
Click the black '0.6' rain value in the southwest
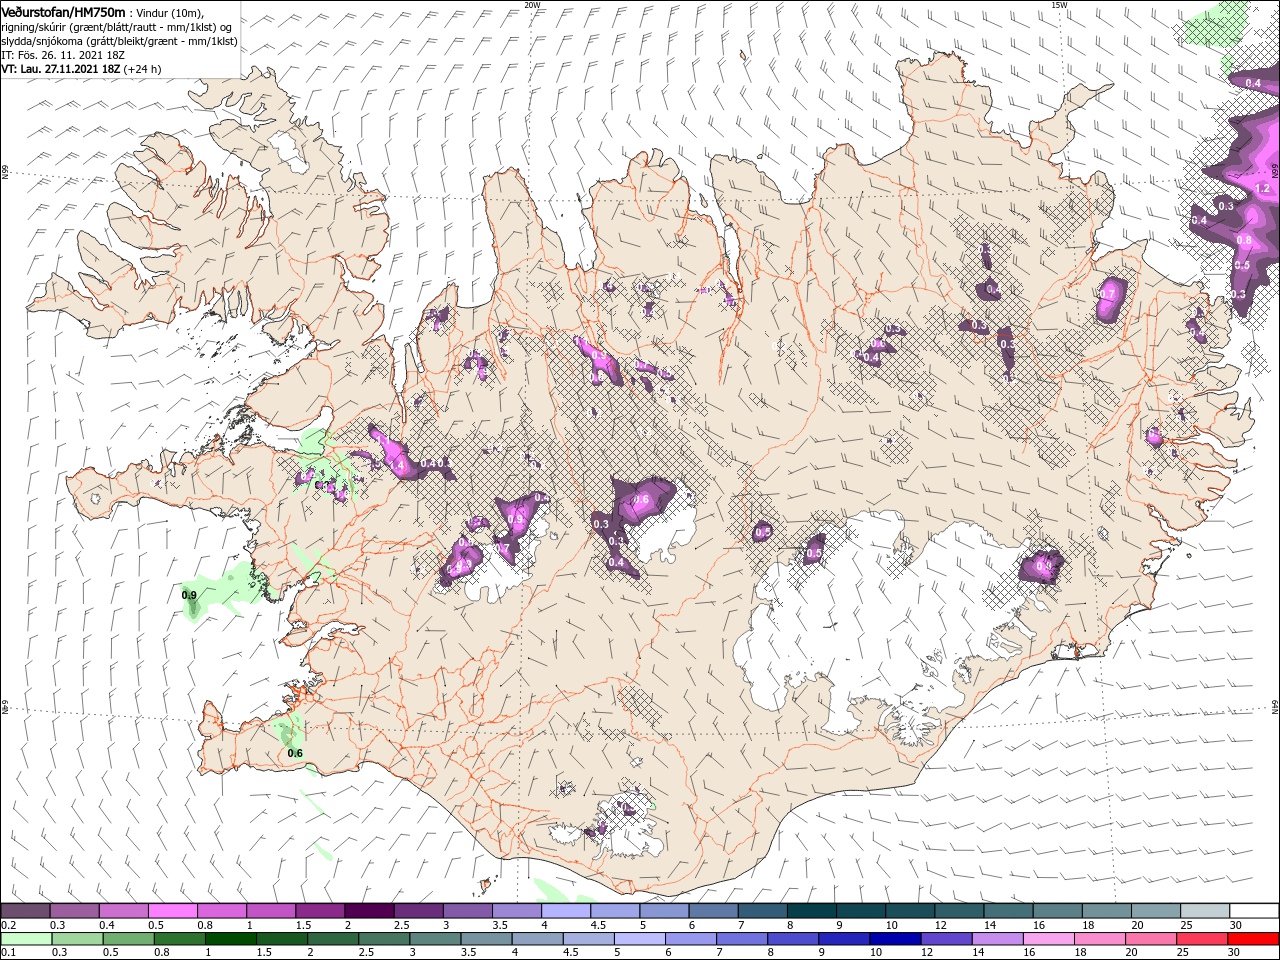(295, 753)
